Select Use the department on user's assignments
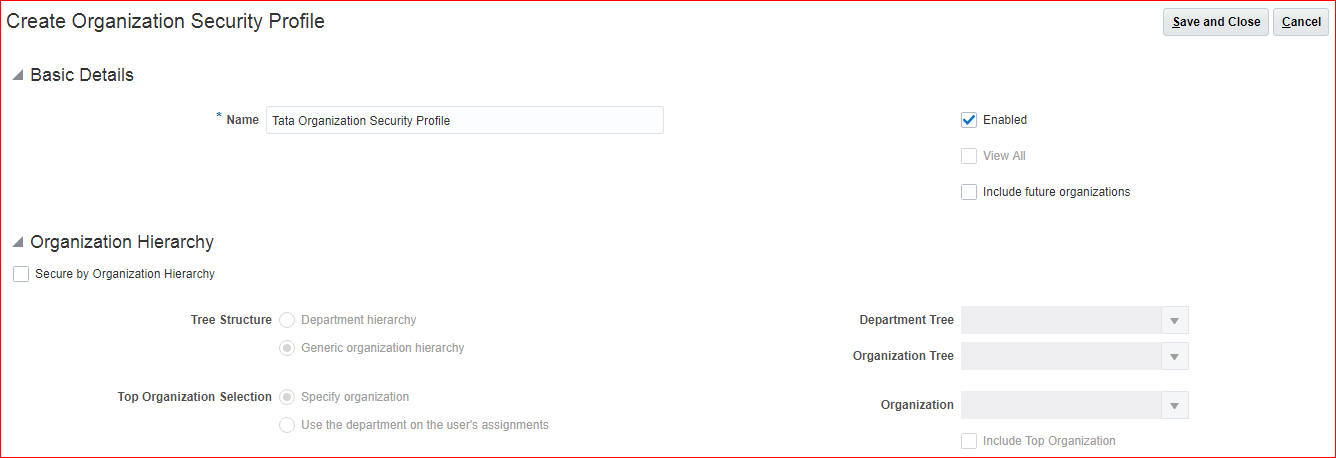 click(287, 425)
